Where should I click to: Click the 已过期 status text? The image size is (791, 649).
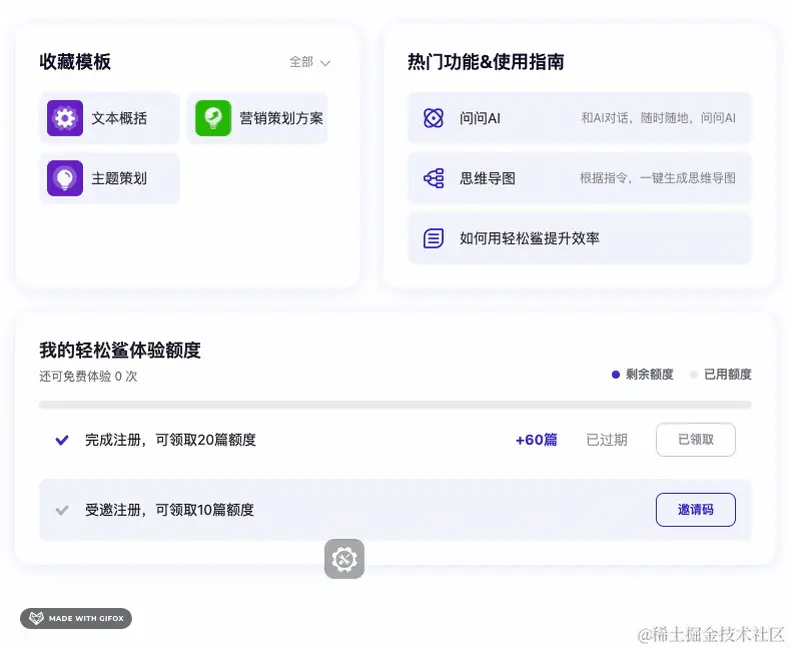coord(607,440)
